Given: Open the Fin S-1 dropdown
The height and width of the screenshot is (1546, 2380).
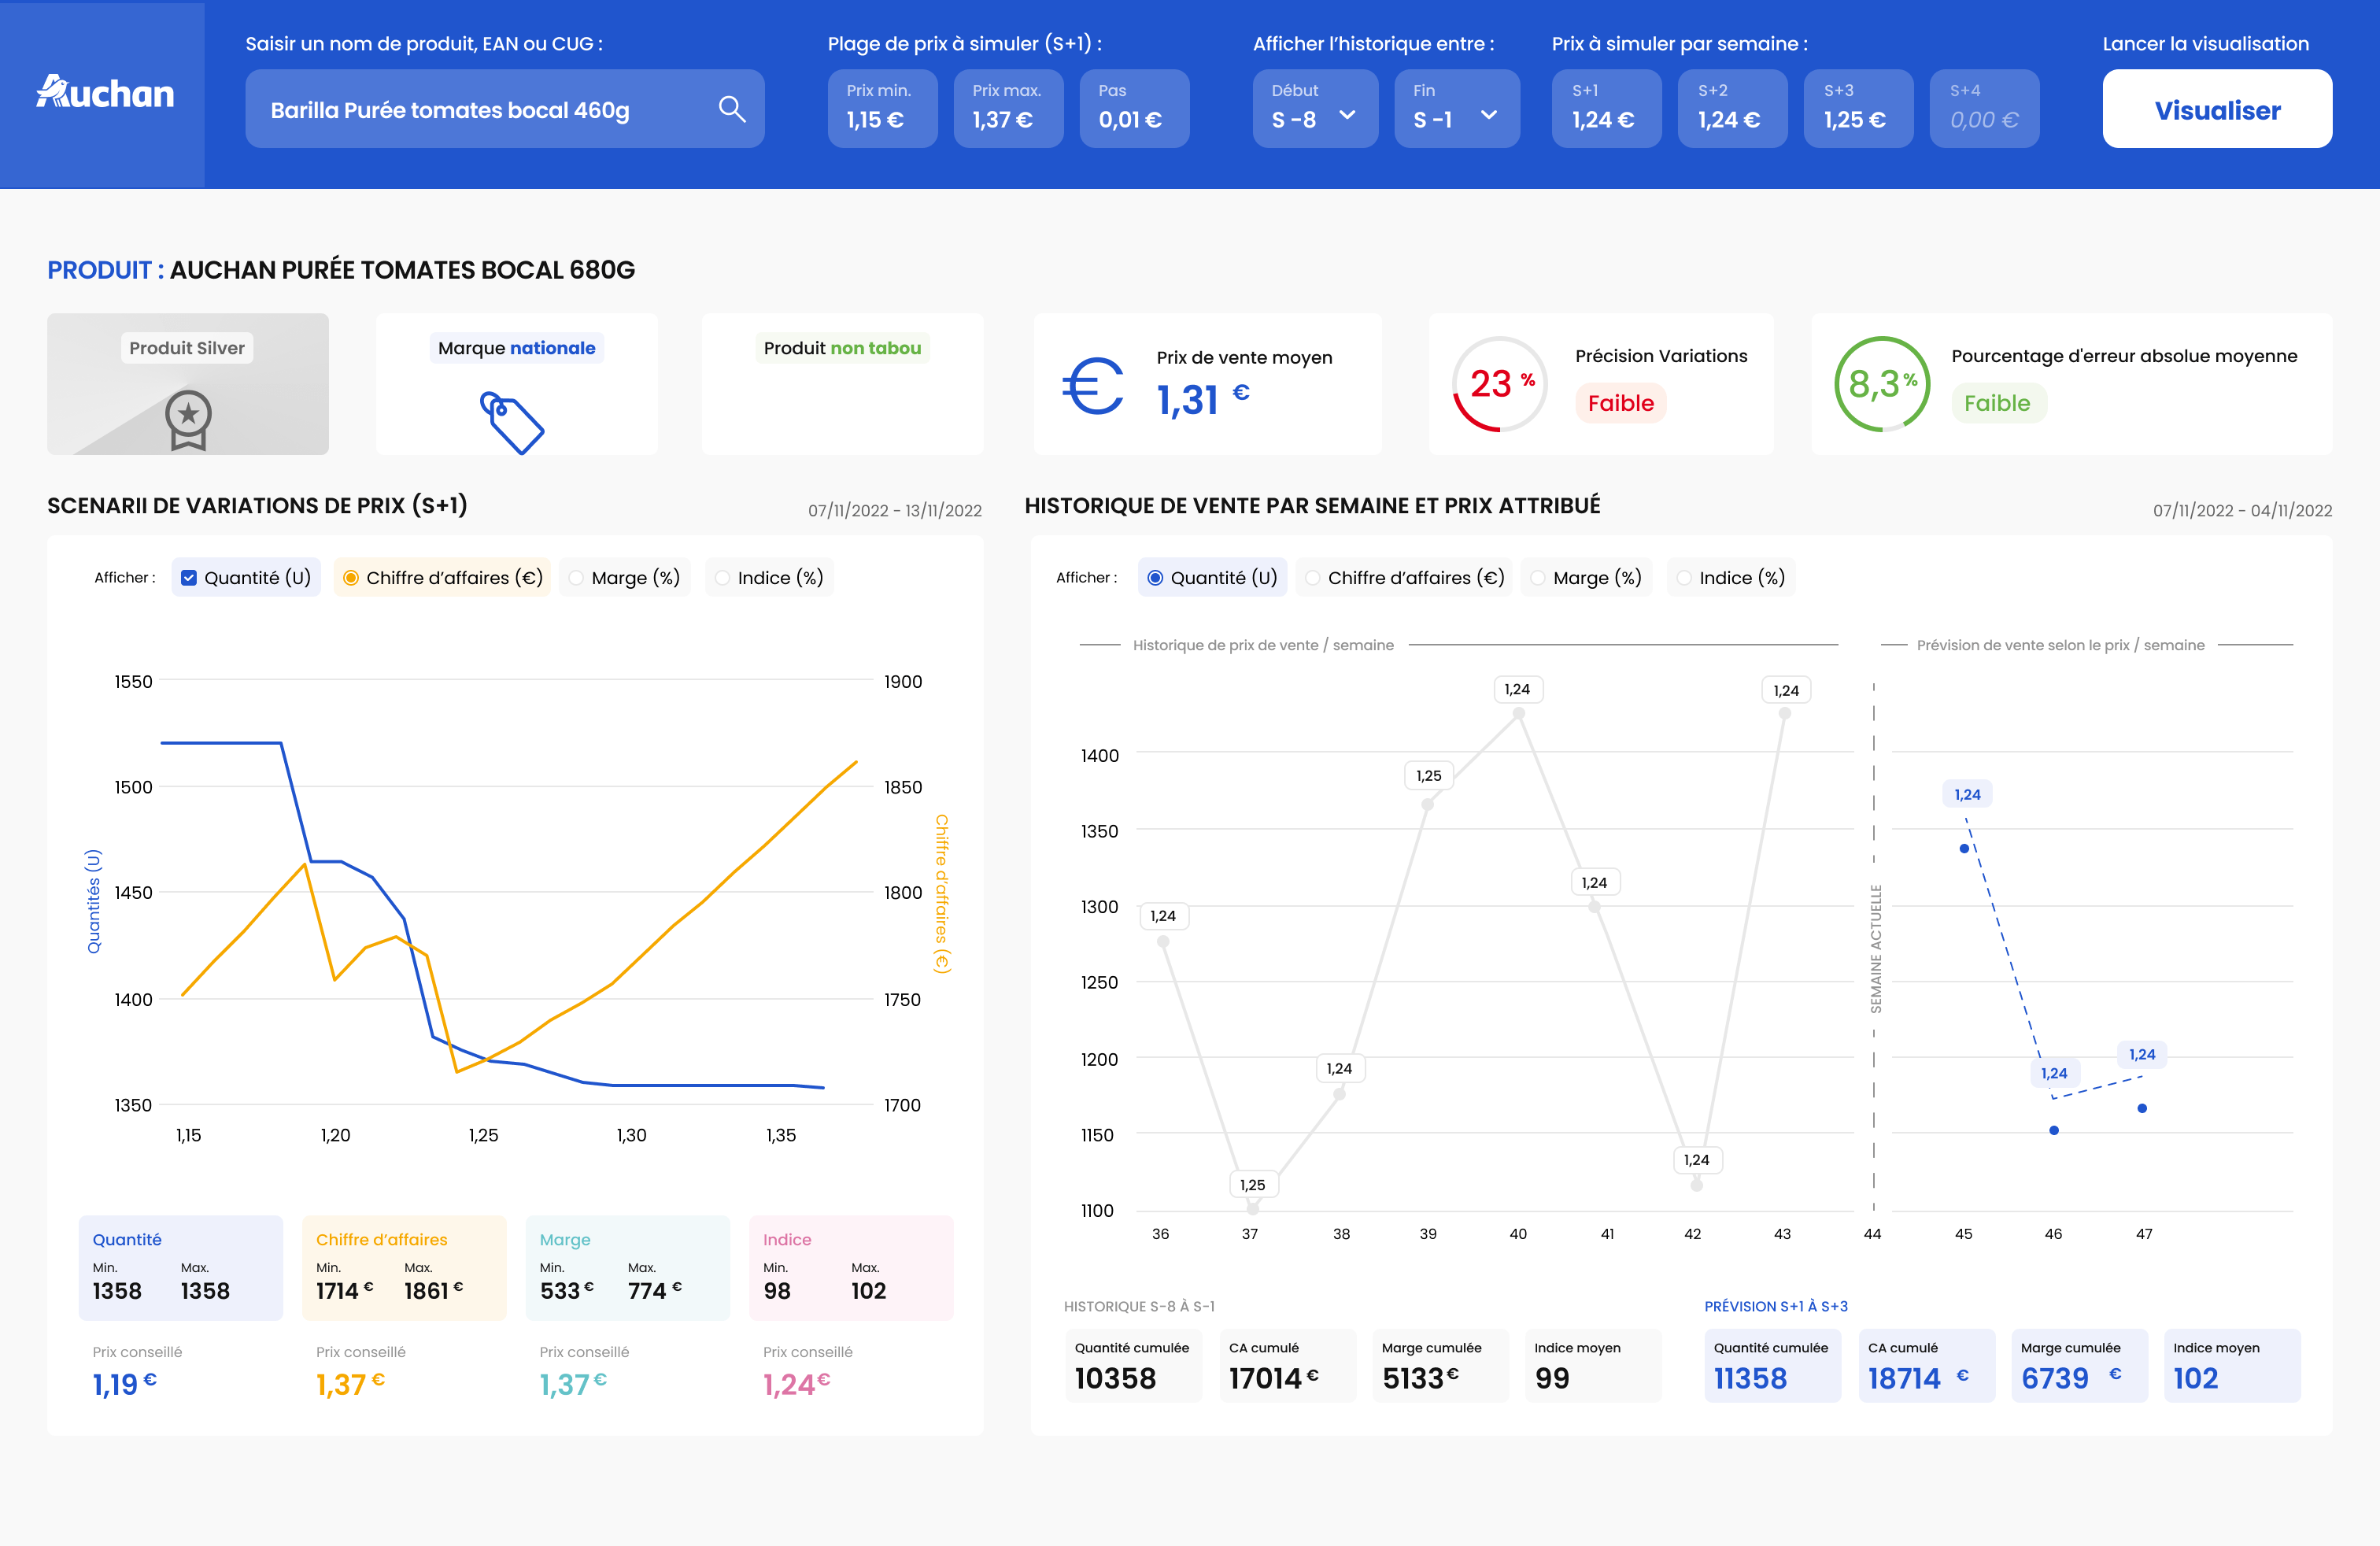Looking at the screenshot, I should [1457, 109].
